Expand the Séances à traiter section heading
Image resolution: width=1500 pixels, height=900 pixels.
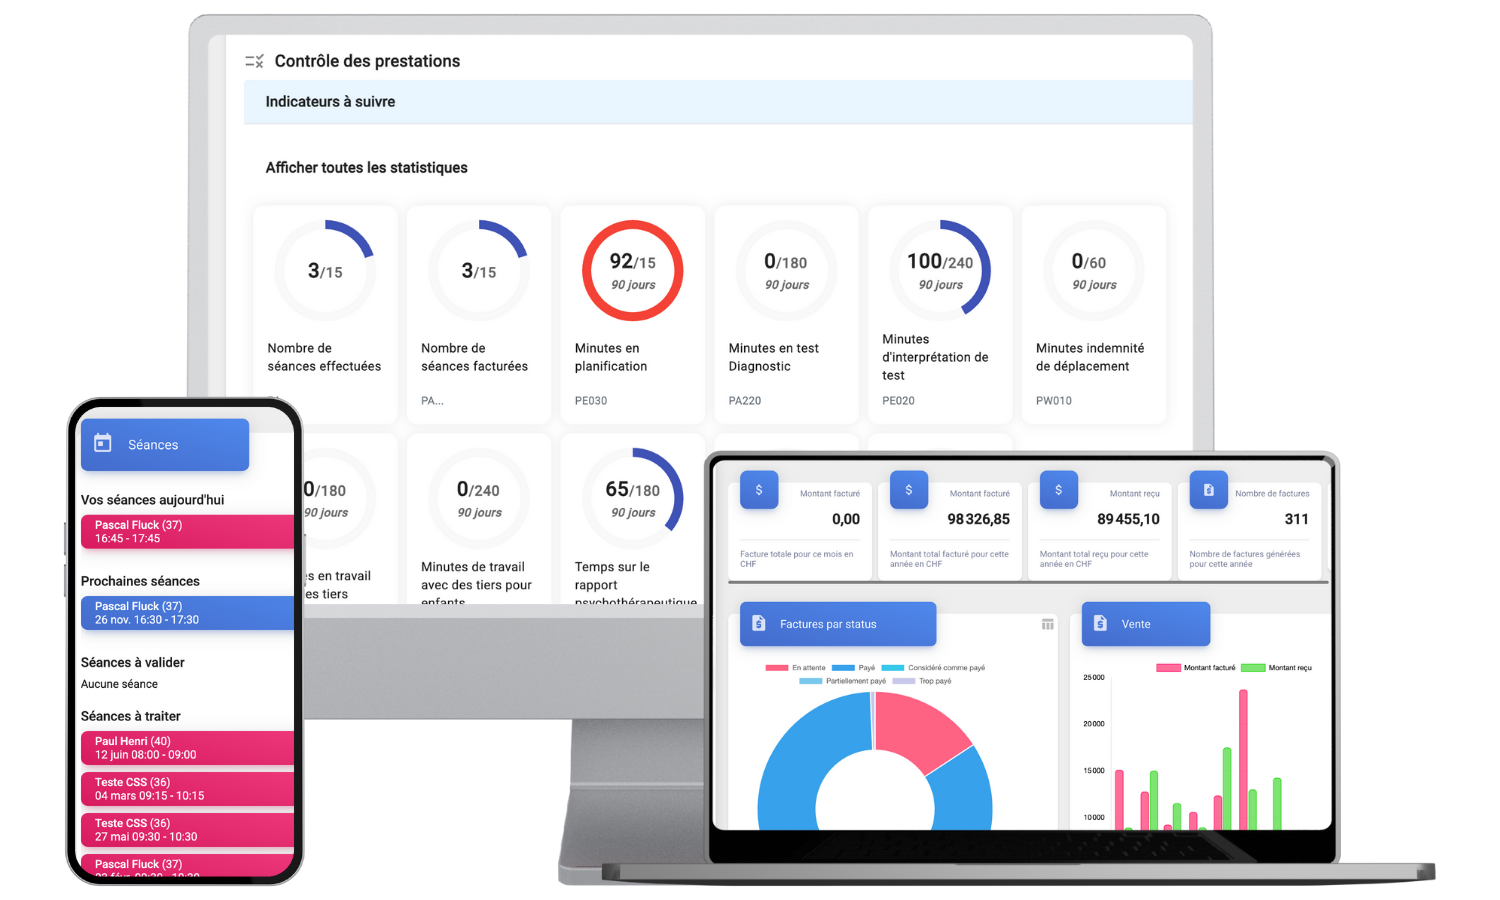point(131,716)
